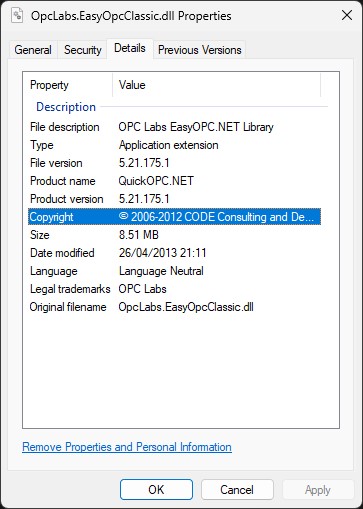
Task: Select the Type property row
Action: coord(174,145)
